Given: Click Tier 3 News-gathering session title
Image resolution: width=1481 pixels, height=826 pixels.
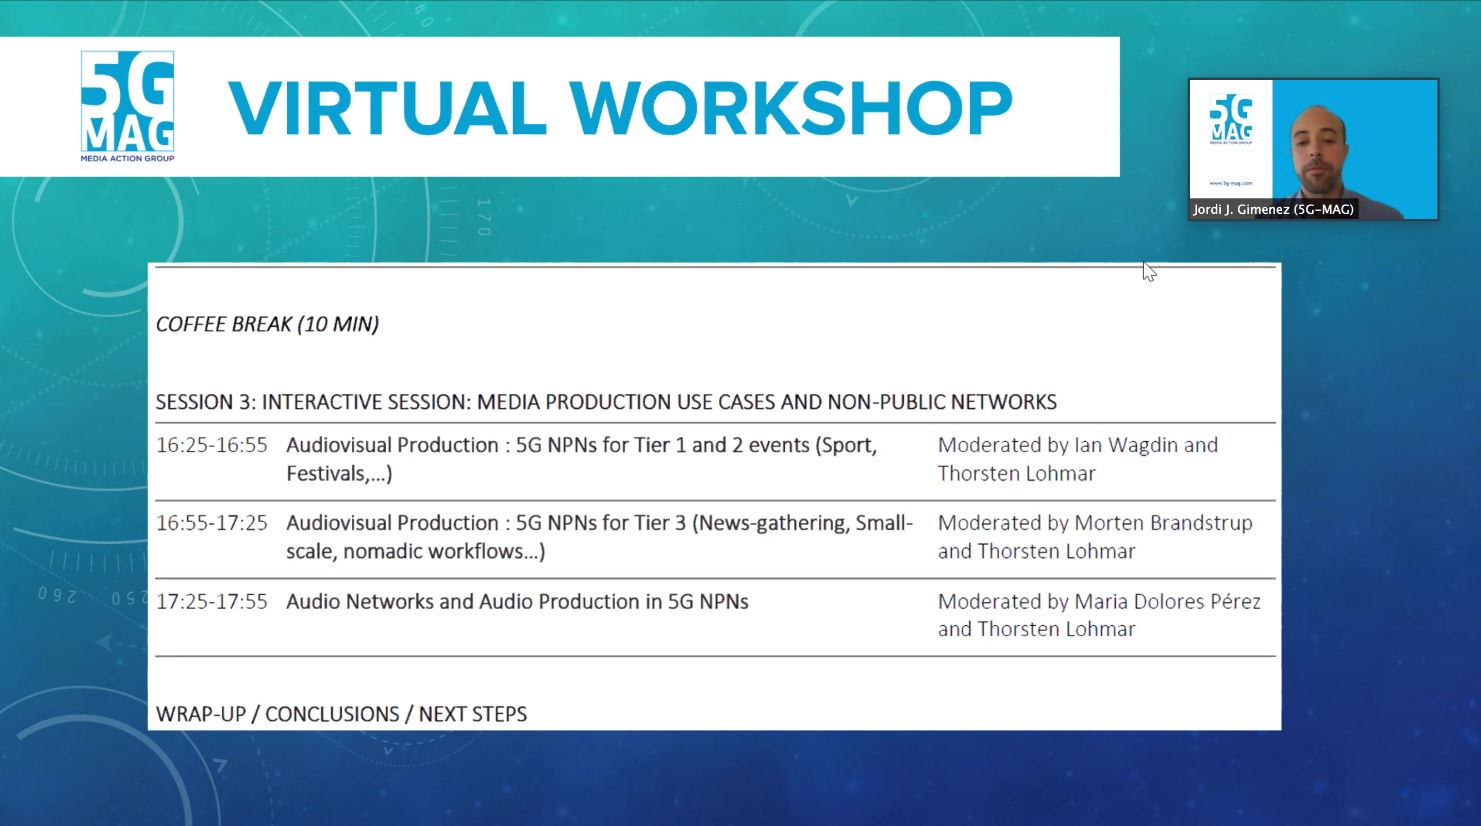Looking at the screenshot, I should 600,537.
